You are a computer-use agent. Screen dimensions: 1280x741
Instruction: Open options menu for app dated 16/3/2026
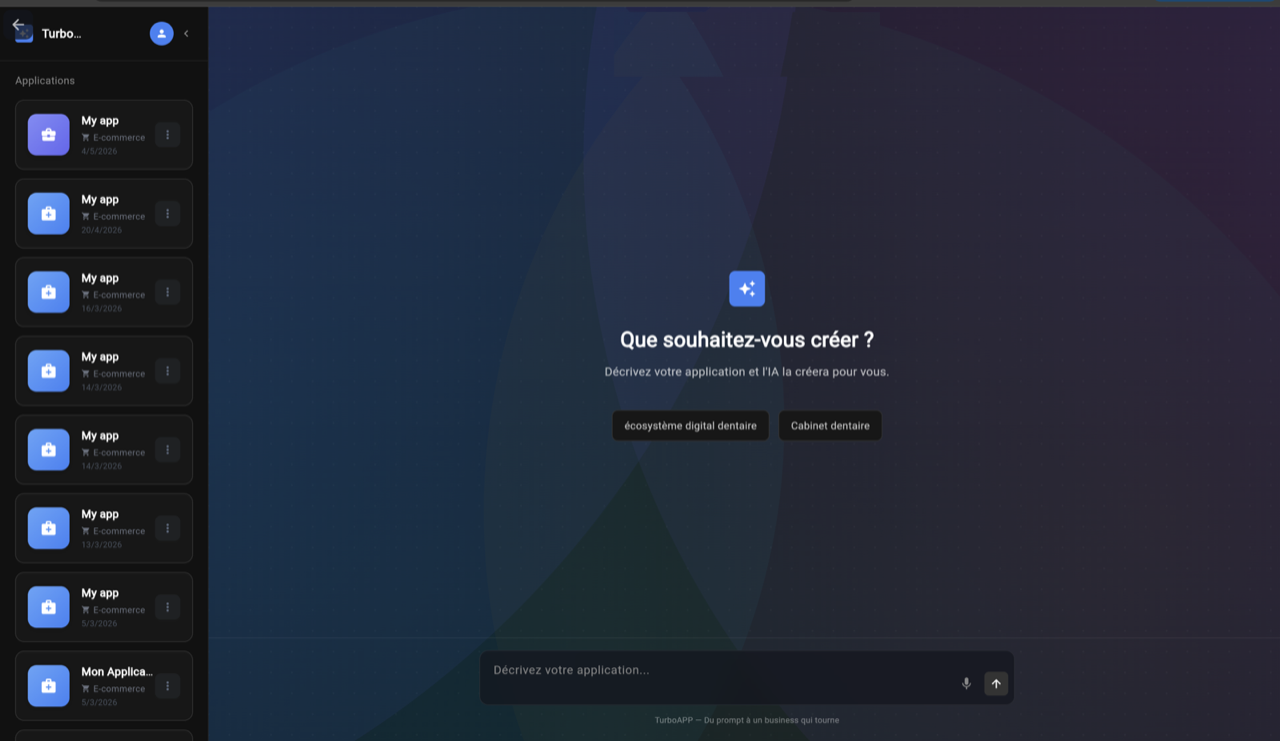[x=167, y=292]
